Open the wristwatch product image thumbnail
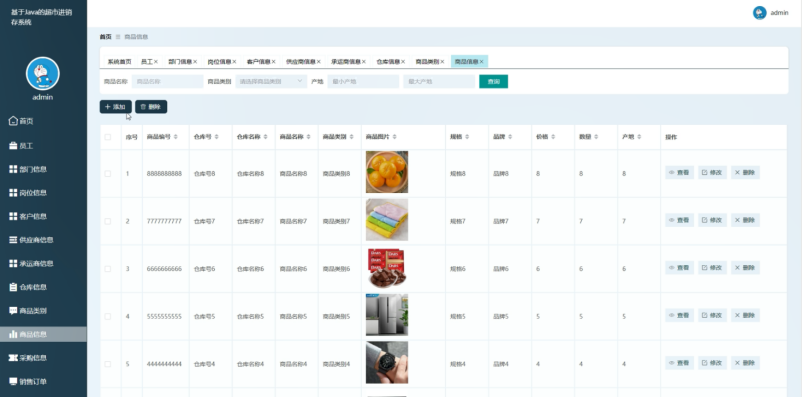This screenshot has width=802, height=397. (387, 362)
